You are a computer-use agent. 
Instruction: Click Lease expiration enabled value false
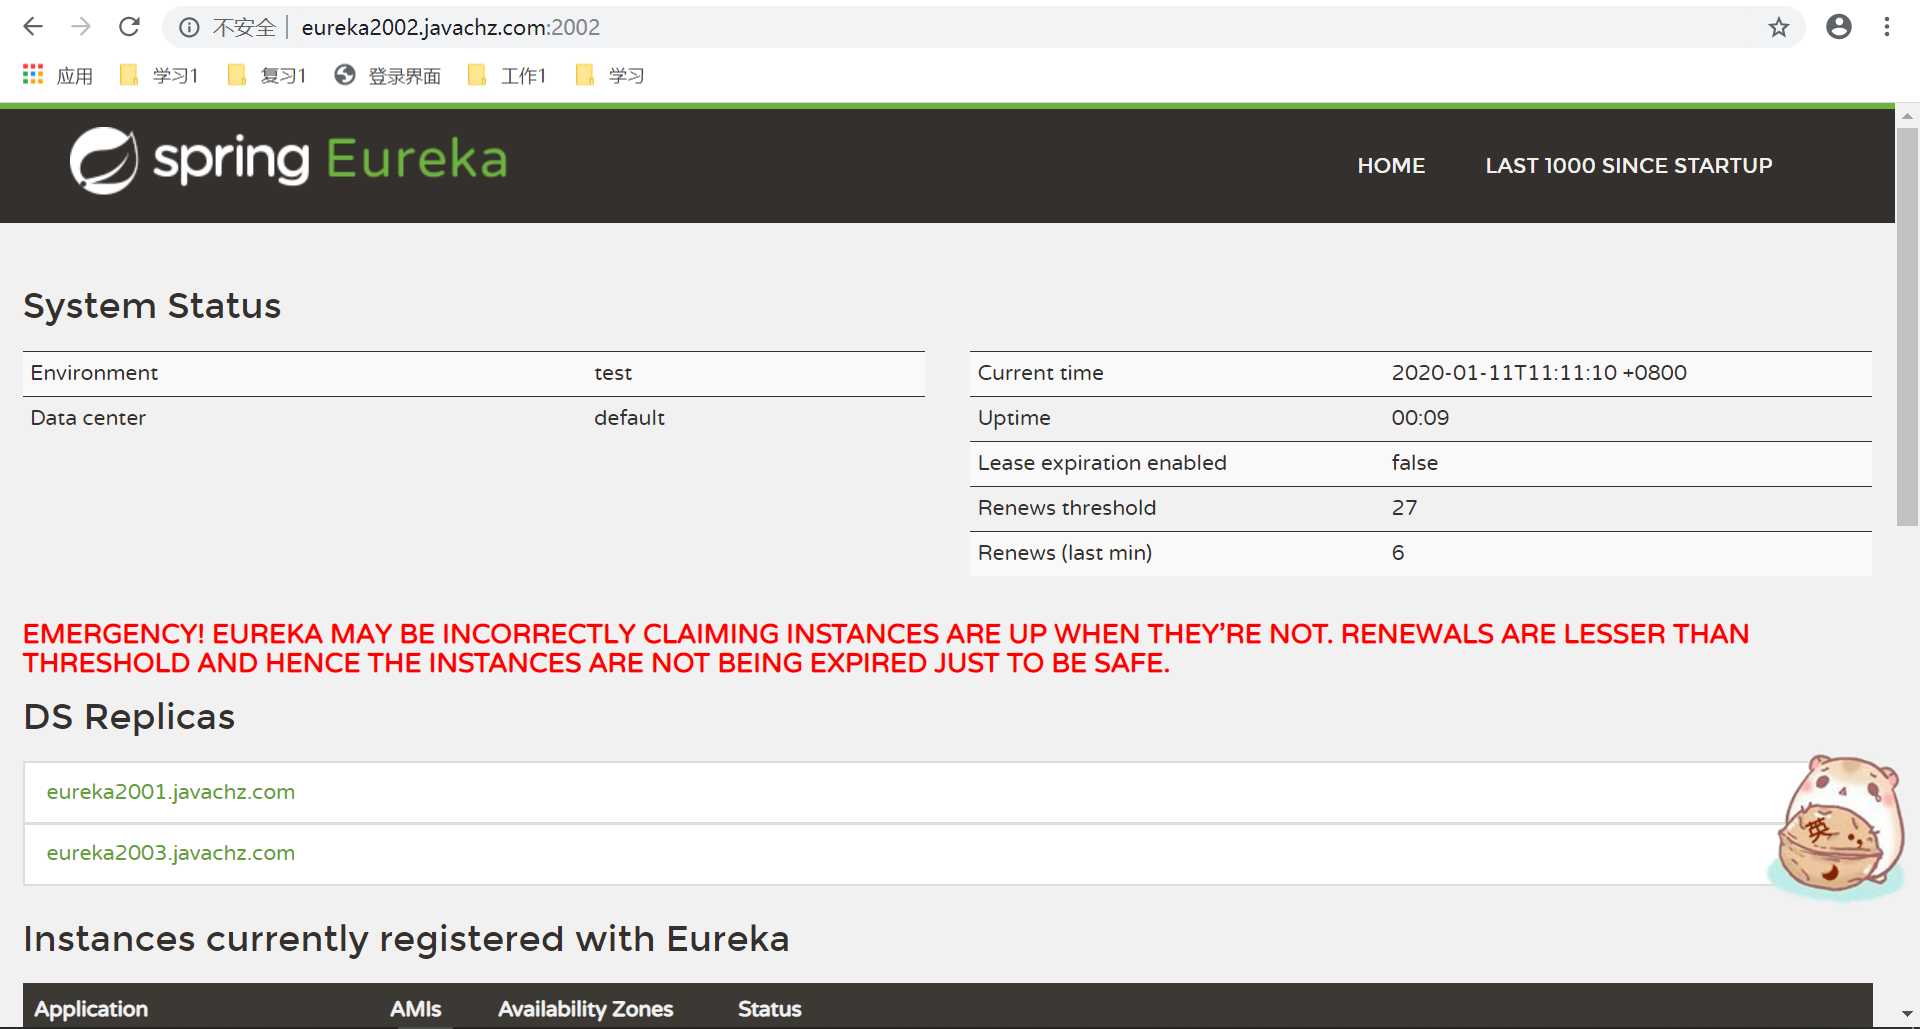[x=1414, y=463]
